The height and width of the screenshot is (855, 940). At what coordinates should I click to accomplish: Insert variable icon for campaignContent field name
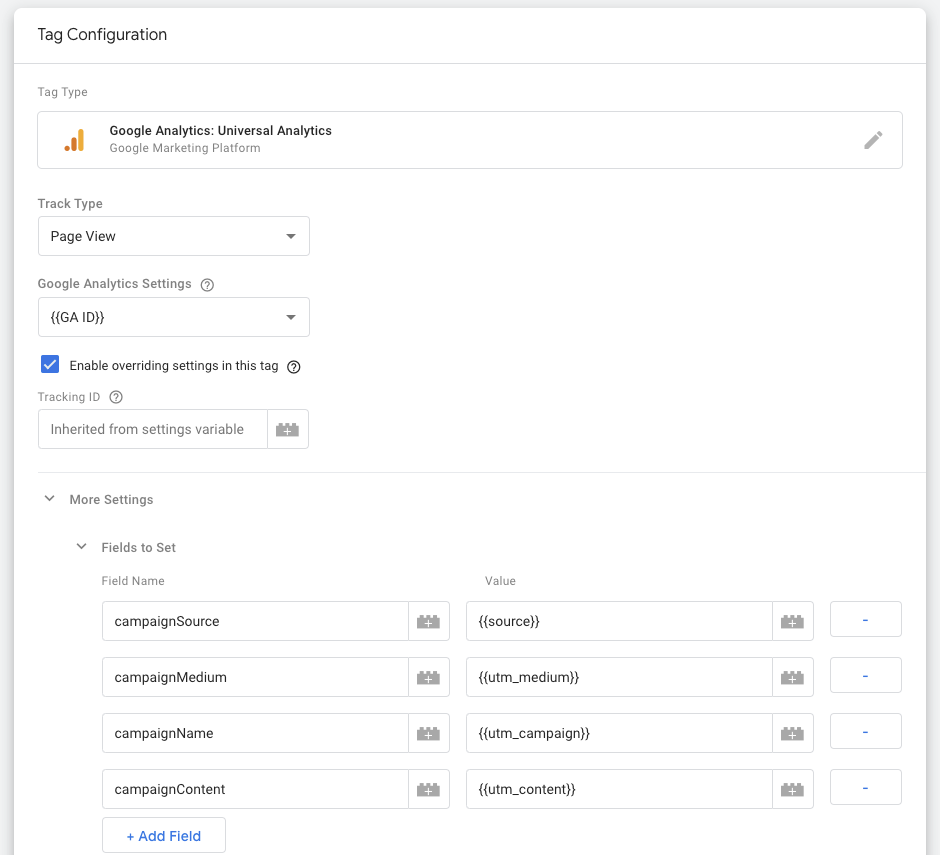429,790
